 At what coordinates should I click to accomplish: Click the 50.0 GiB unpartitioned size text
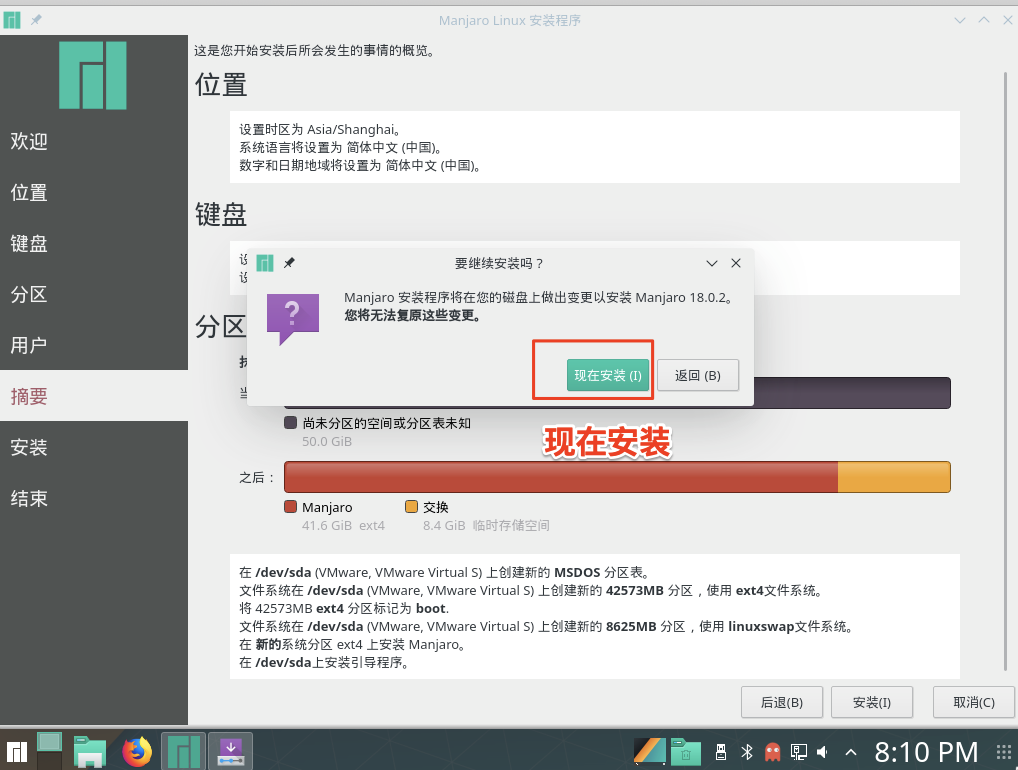click(327, 441)
